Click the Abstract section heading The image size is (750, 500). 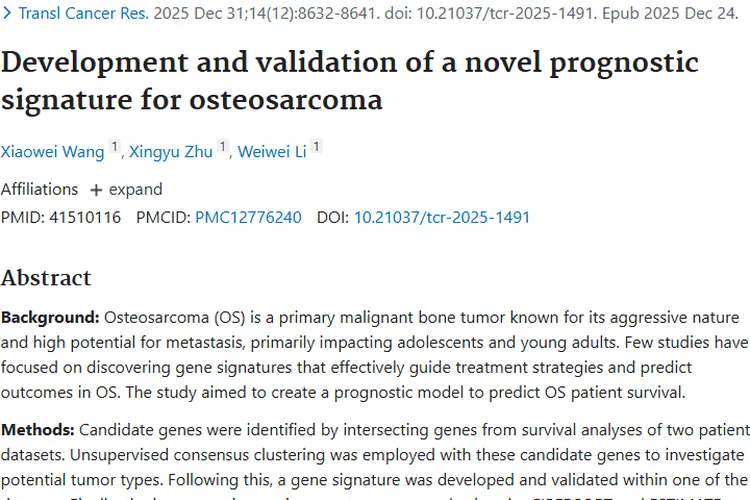(46, 278)
